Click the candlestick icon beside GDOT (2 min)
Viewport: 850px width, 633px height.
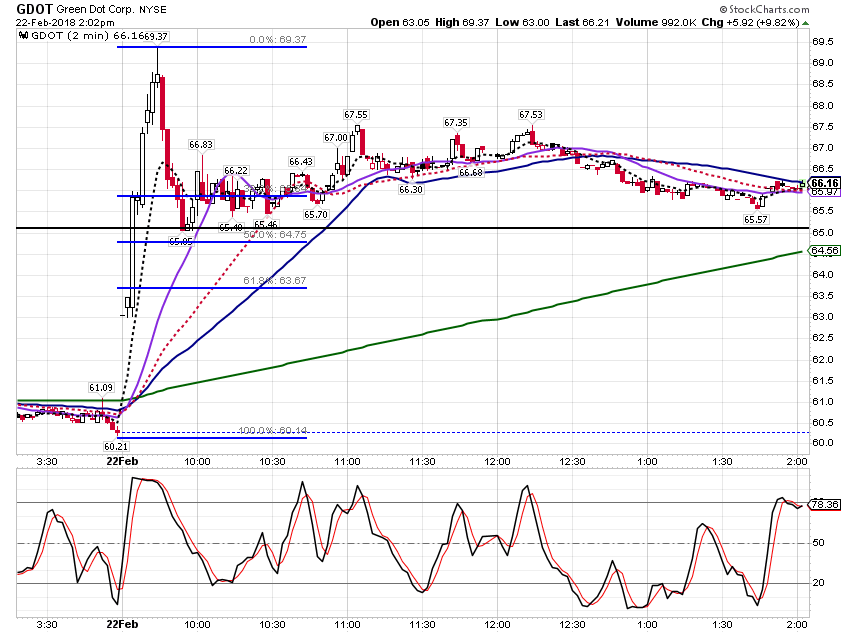click(23, 36)
